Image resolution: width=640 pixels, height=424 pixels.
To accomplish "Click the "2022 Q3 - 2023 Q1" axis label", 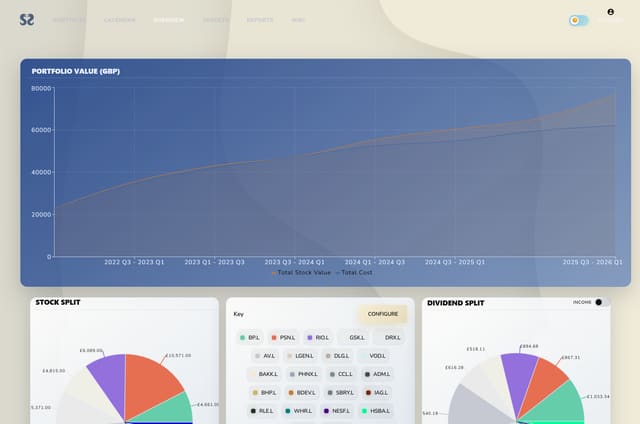I will (134, 262).
